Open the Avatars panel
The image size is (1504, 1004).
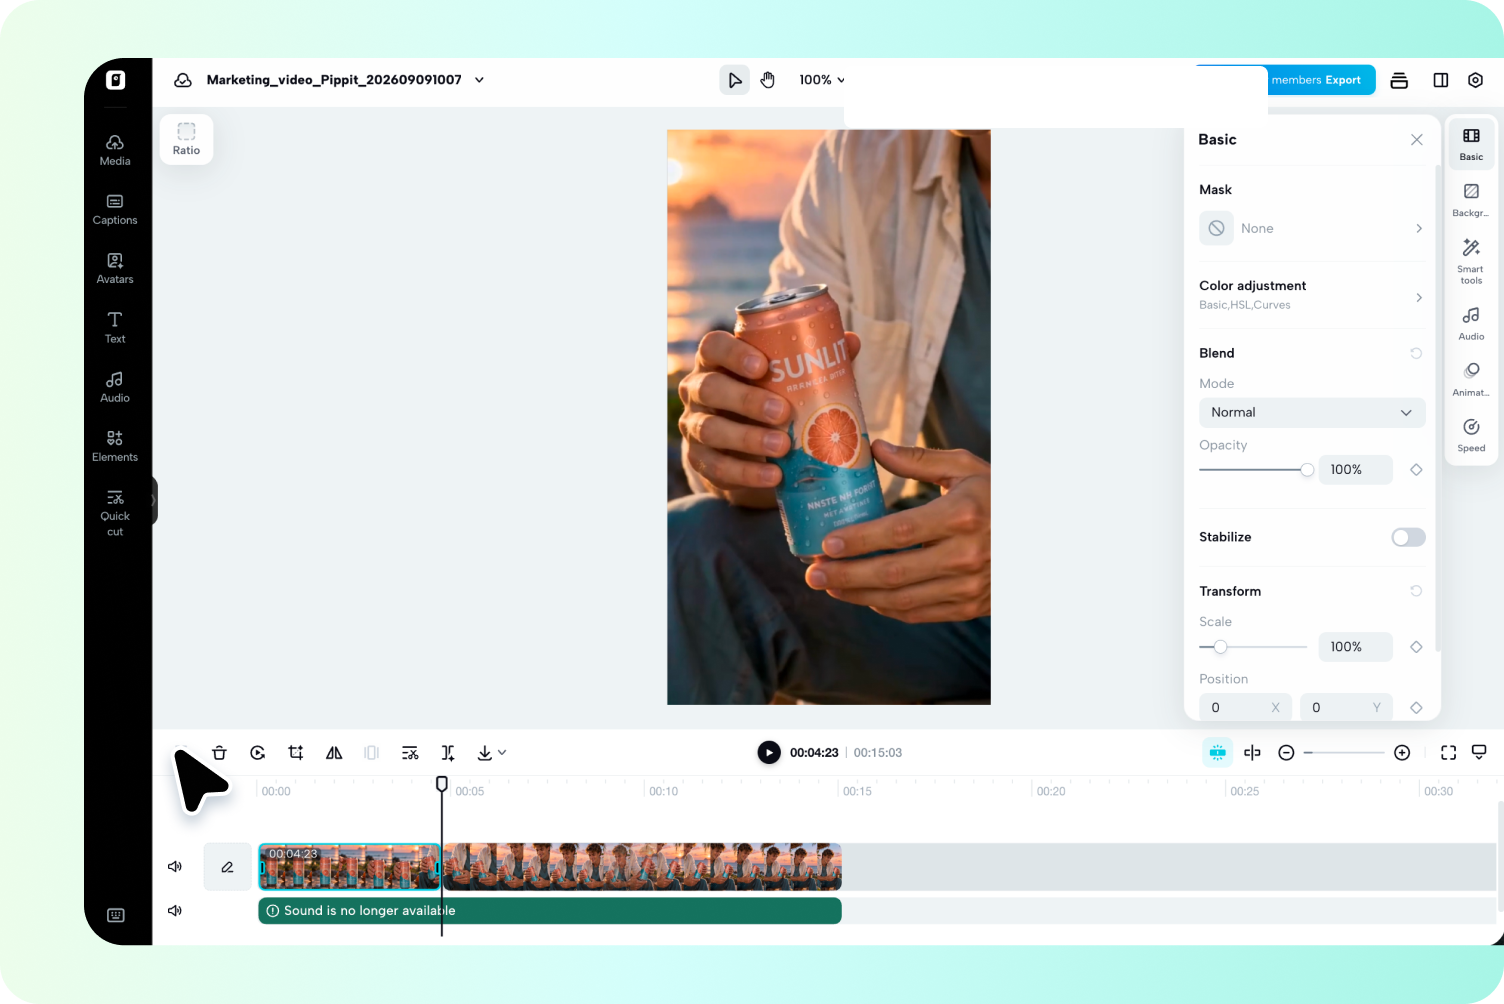(115, 268)
